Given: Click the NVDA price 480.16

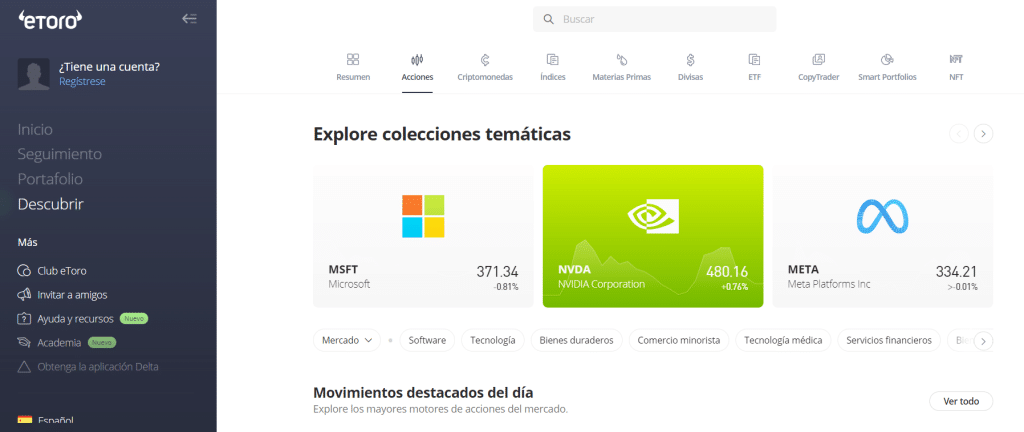Looking at the screenshot, I should coord(727,272).
